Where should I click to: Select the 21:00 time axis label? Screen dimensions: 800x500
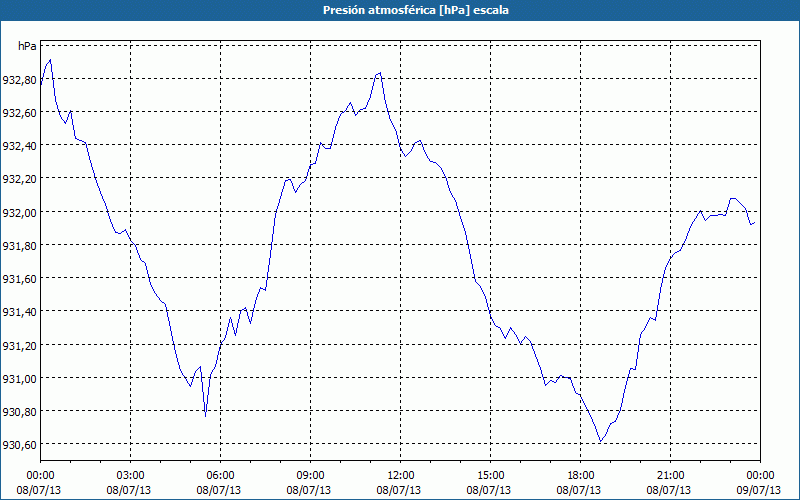point(670,476)
